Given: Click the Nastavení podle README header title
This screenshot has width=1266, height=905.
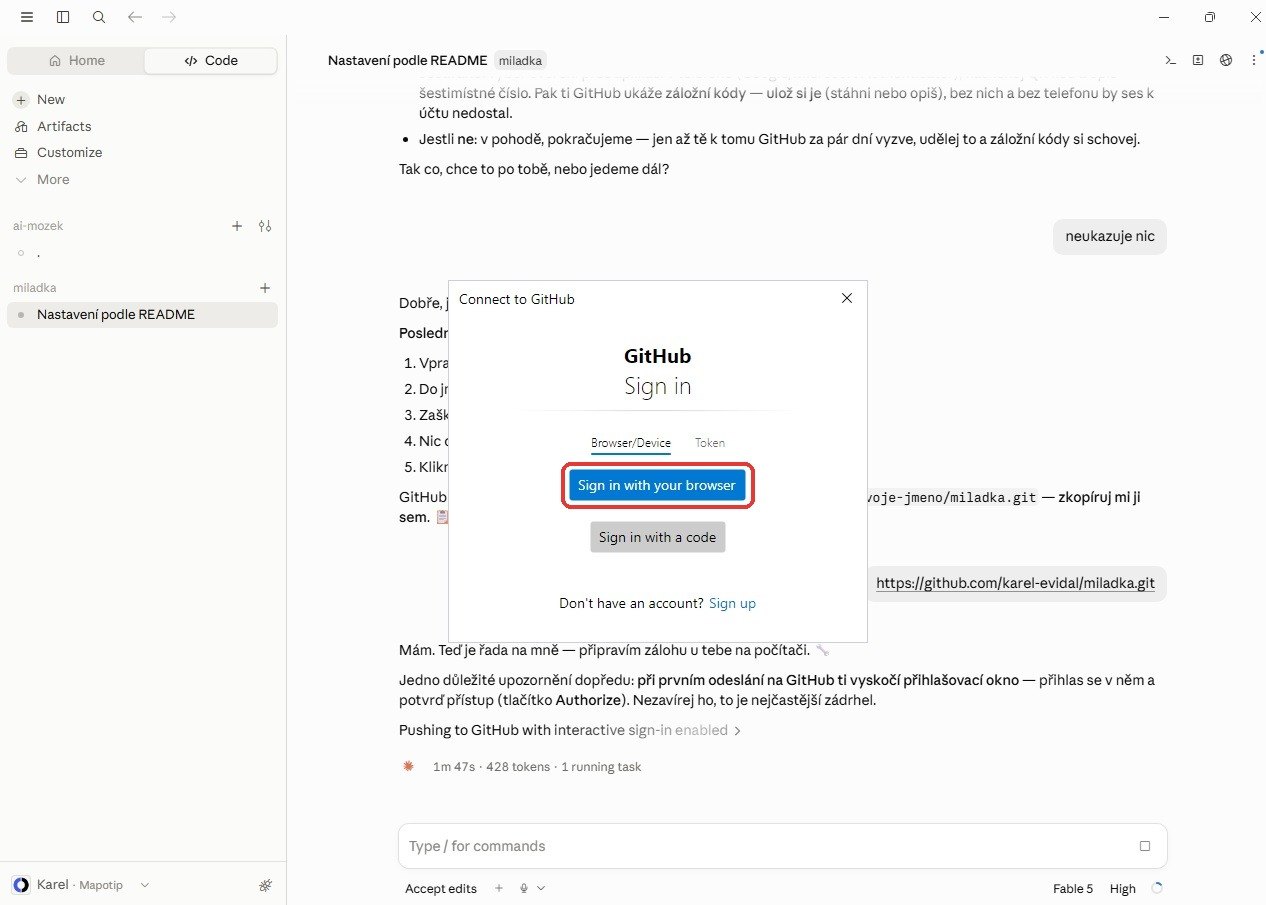Looking at the screenshot, I should pyautogui.click(x=407, y=60).
